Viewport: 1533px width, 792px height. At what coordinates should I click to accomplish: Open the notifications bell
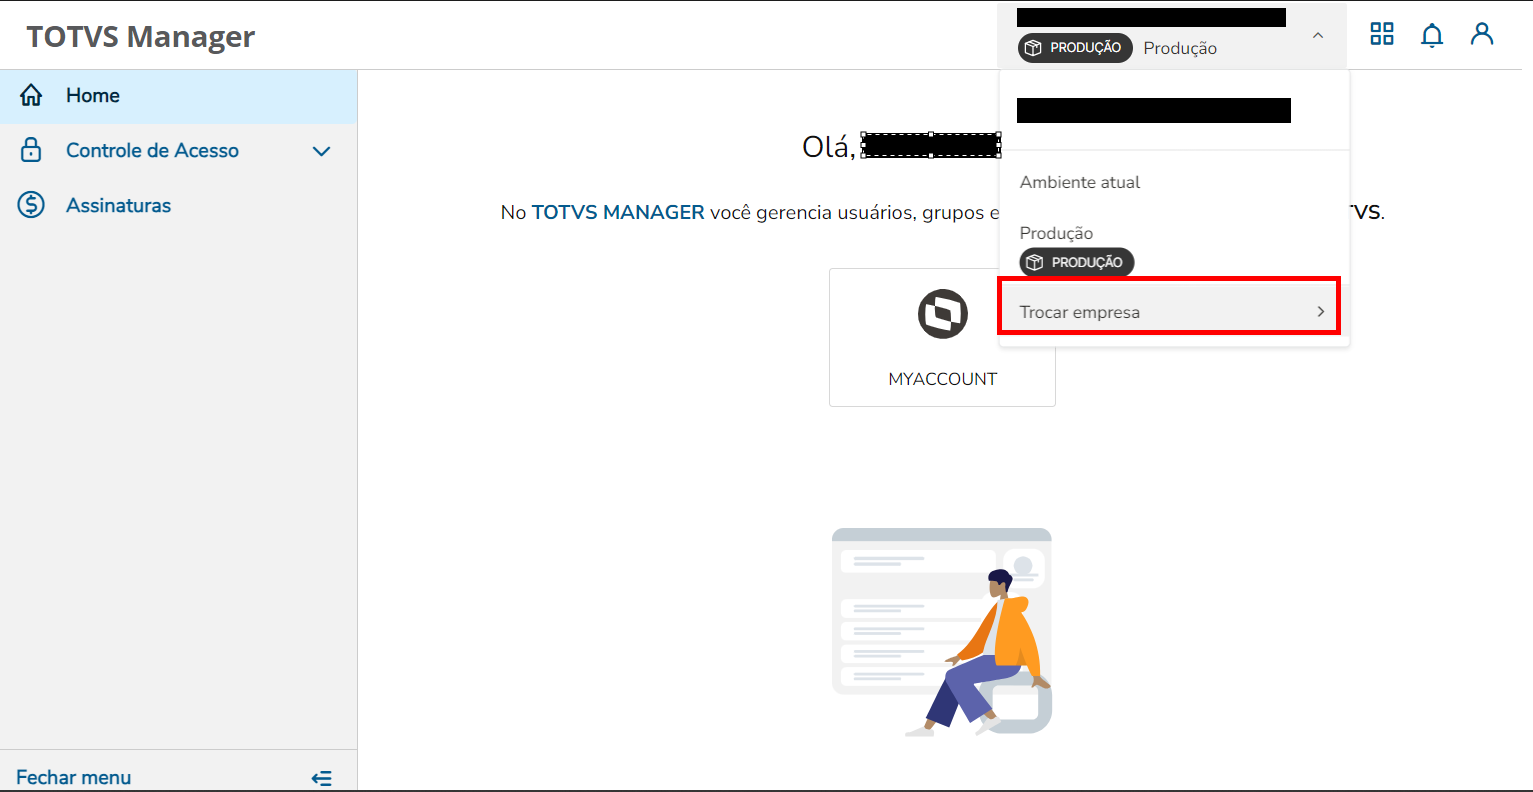pyautogui.click(x=1432, y=35)
